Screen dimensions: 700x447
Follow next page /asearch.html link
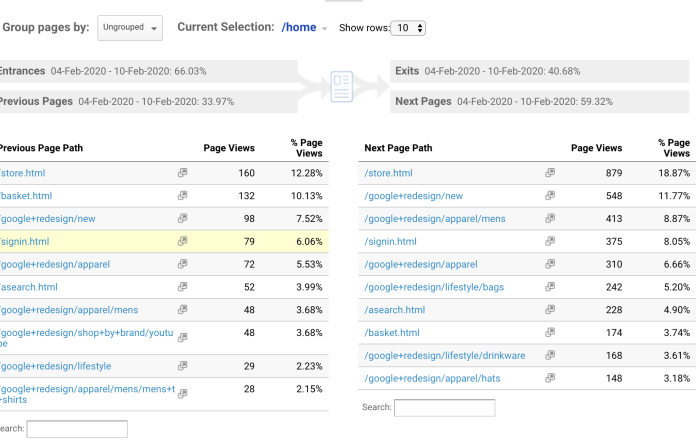point(395,309)
